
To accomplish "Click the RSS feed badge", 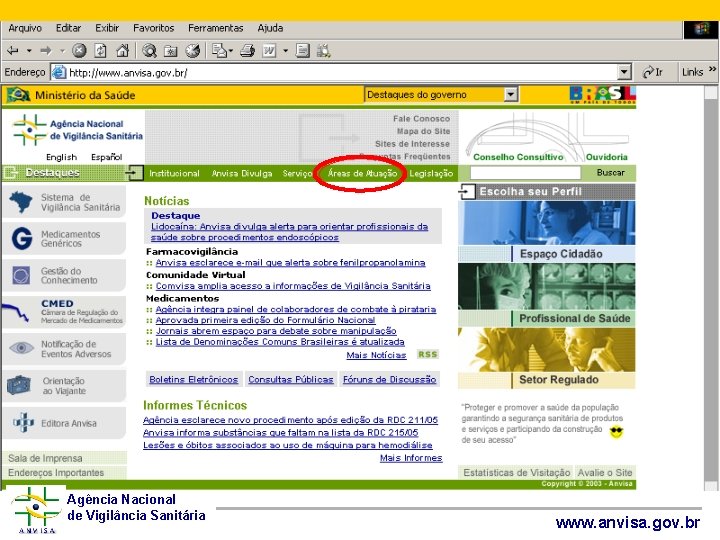I will click(x=428, y=354).
